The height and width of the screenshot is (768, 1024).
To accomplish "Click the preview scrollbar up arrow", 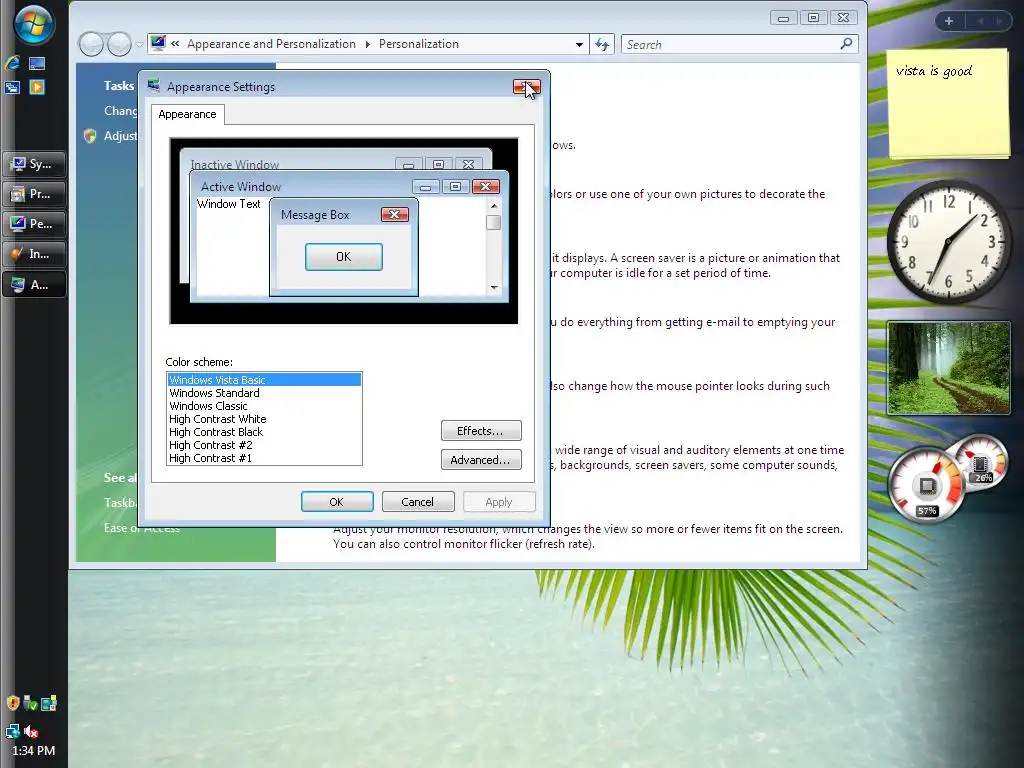I will tap(494, 206).
